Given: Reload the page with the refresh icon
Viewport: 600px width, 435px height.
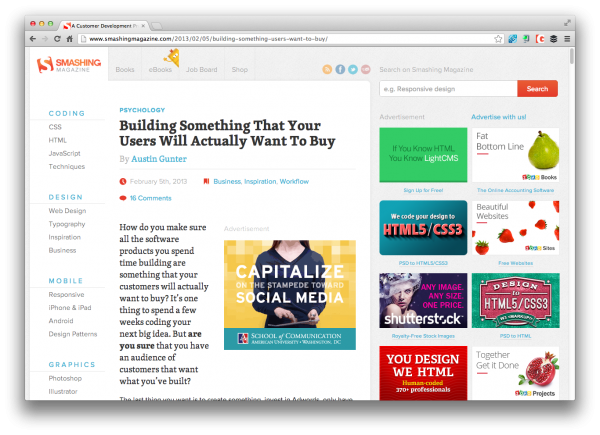Looking at the screenshot, I should click(57, 39).
